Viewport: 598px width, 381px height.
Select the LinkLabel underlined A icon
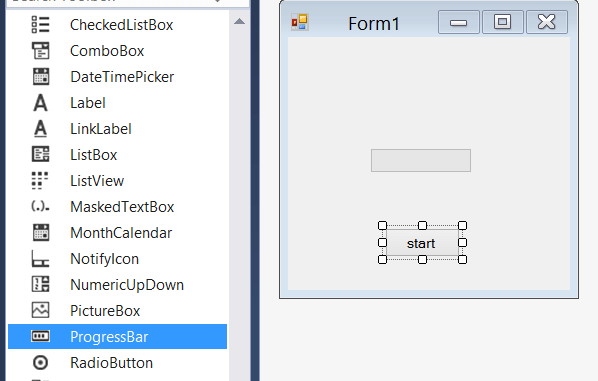click(x=40, y=129)
